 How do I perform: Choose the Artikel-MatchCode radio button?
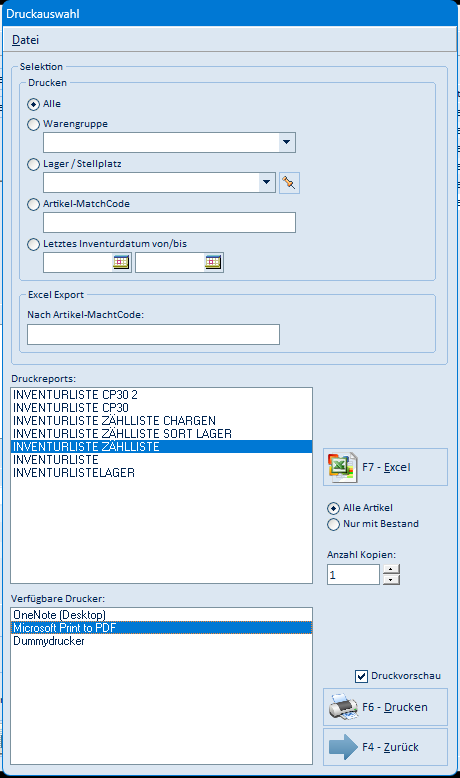pyautogui.click(x=33, y=204)
